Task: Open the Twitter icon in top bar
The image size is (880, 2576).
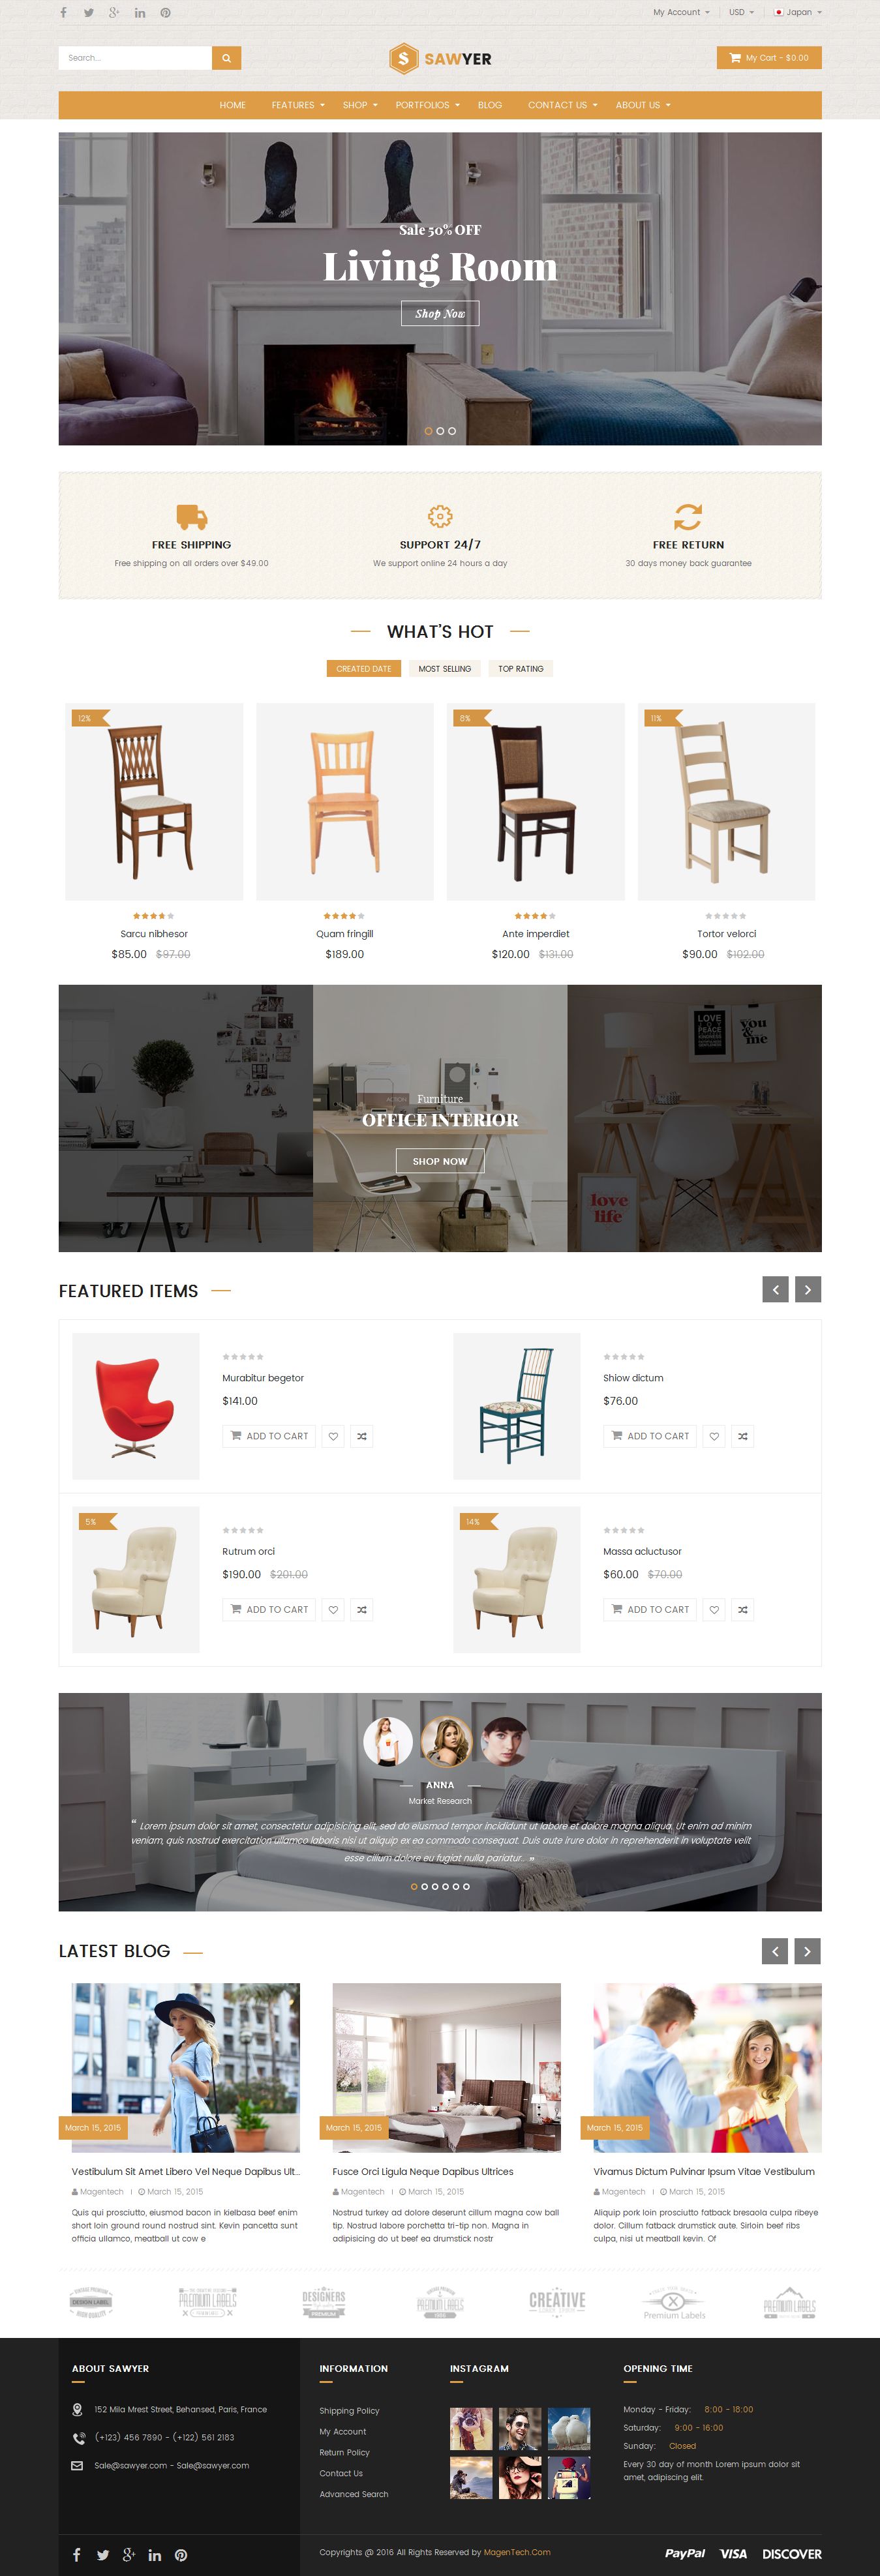Action: tap(89, 13)
